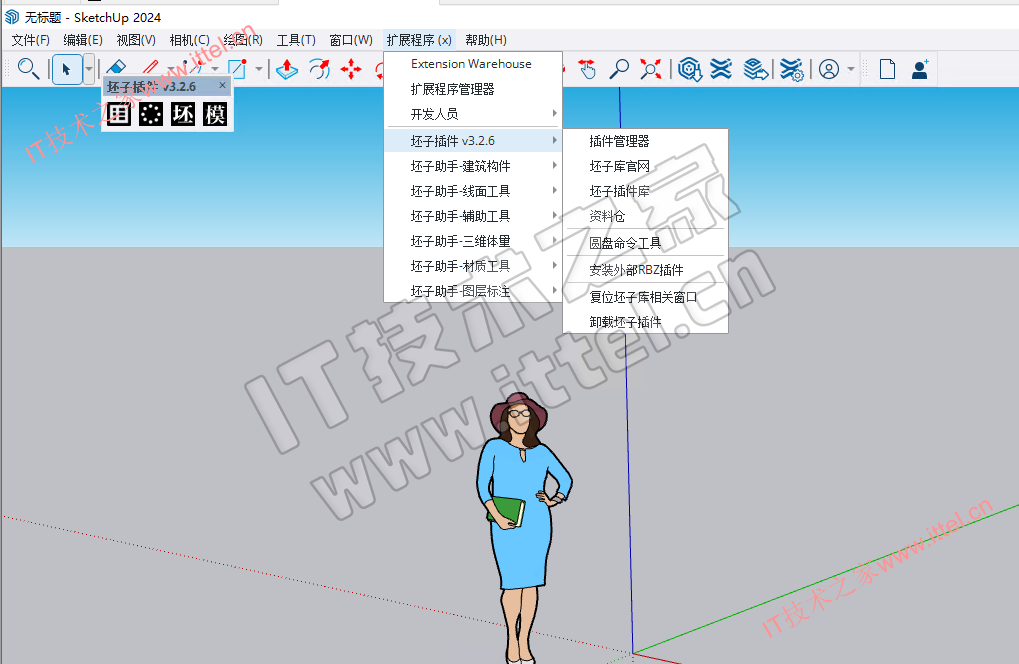The image size is (1019, 664).
Task: Expand the 坯子助手-建筑构件 submenu arrow
Action: pos(554,165)
